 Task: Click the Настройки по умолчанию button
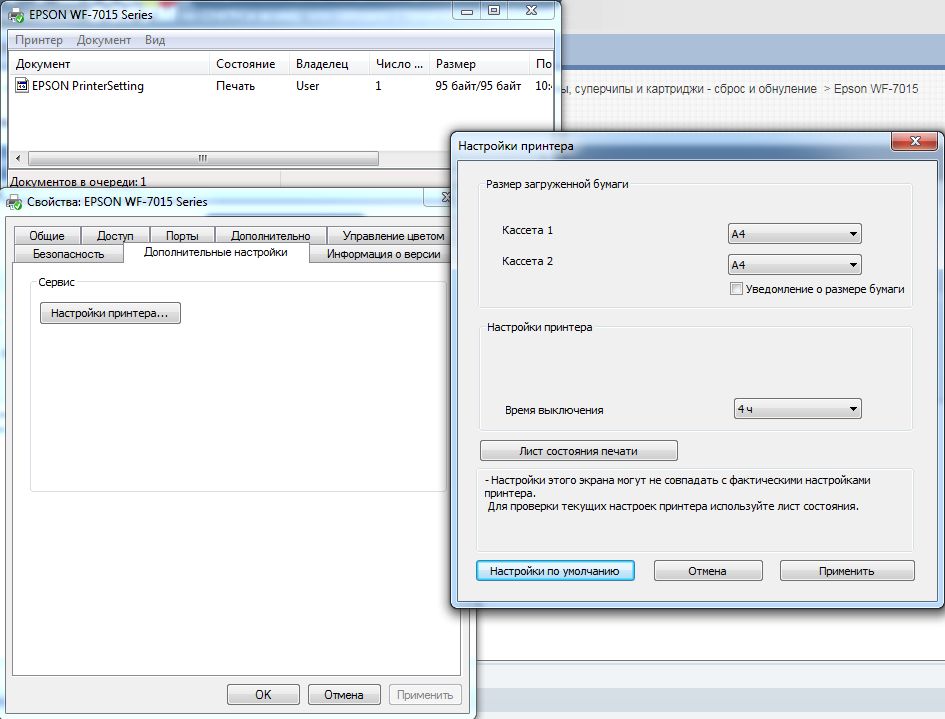(x=555, y=571)
